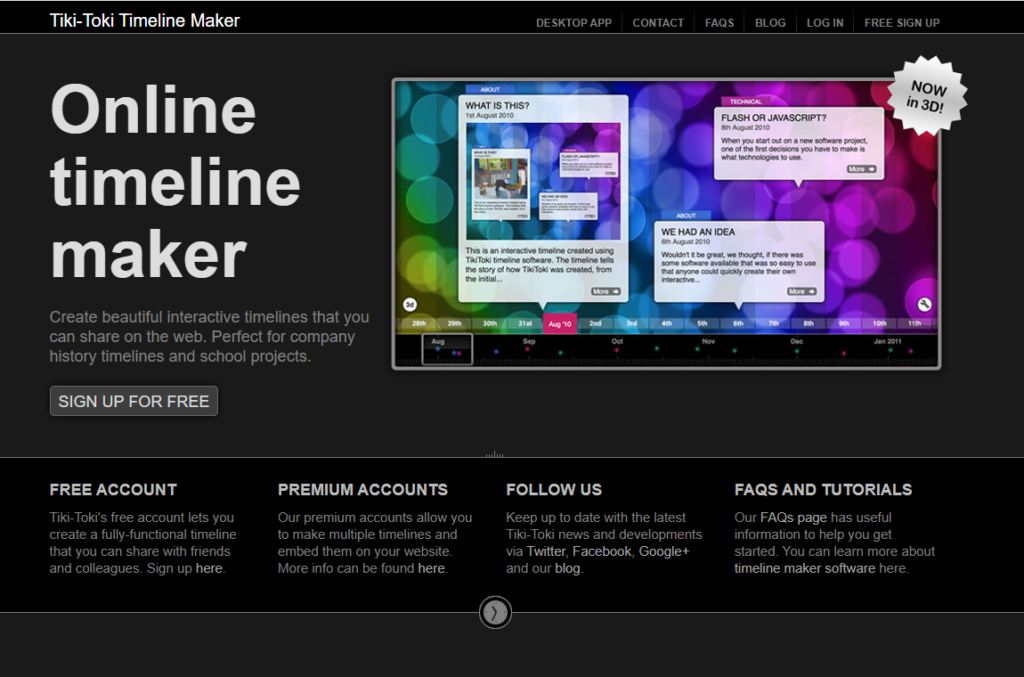
Task: Click the 'here' link under Free Account
Action: (209, 568)
